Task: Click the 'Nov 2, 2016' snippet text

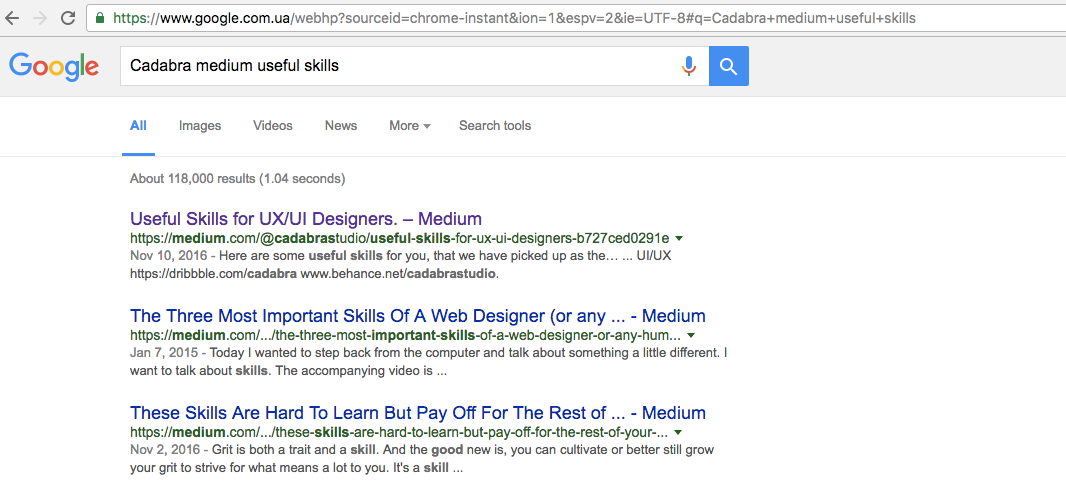Action: 165,450
